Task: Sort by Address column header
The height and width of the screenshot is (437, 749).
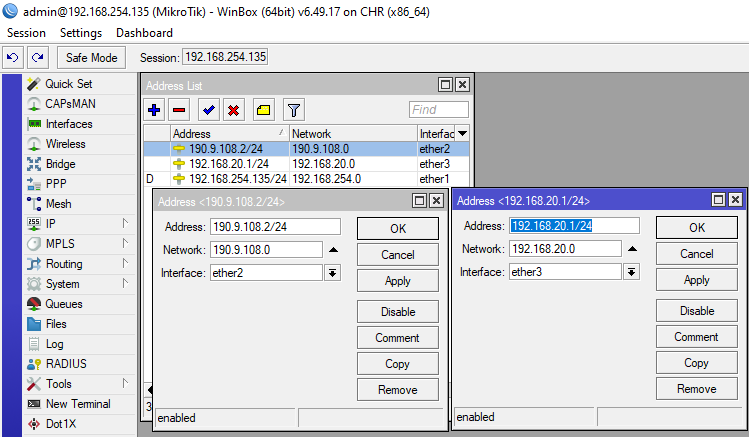Action: (x=230, y=133)
